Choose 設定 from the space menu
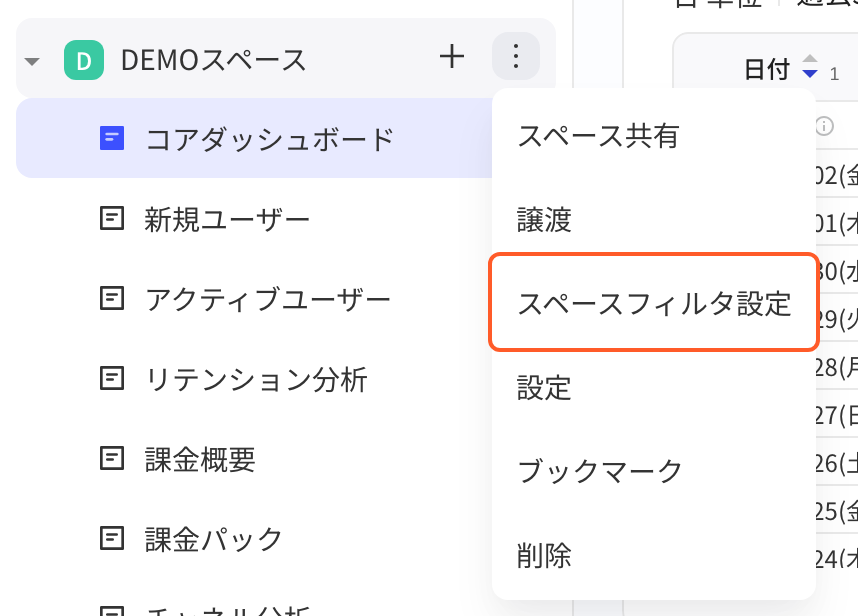Image resolution: width=858 pixels, height=616 pixels. (653, 388)
